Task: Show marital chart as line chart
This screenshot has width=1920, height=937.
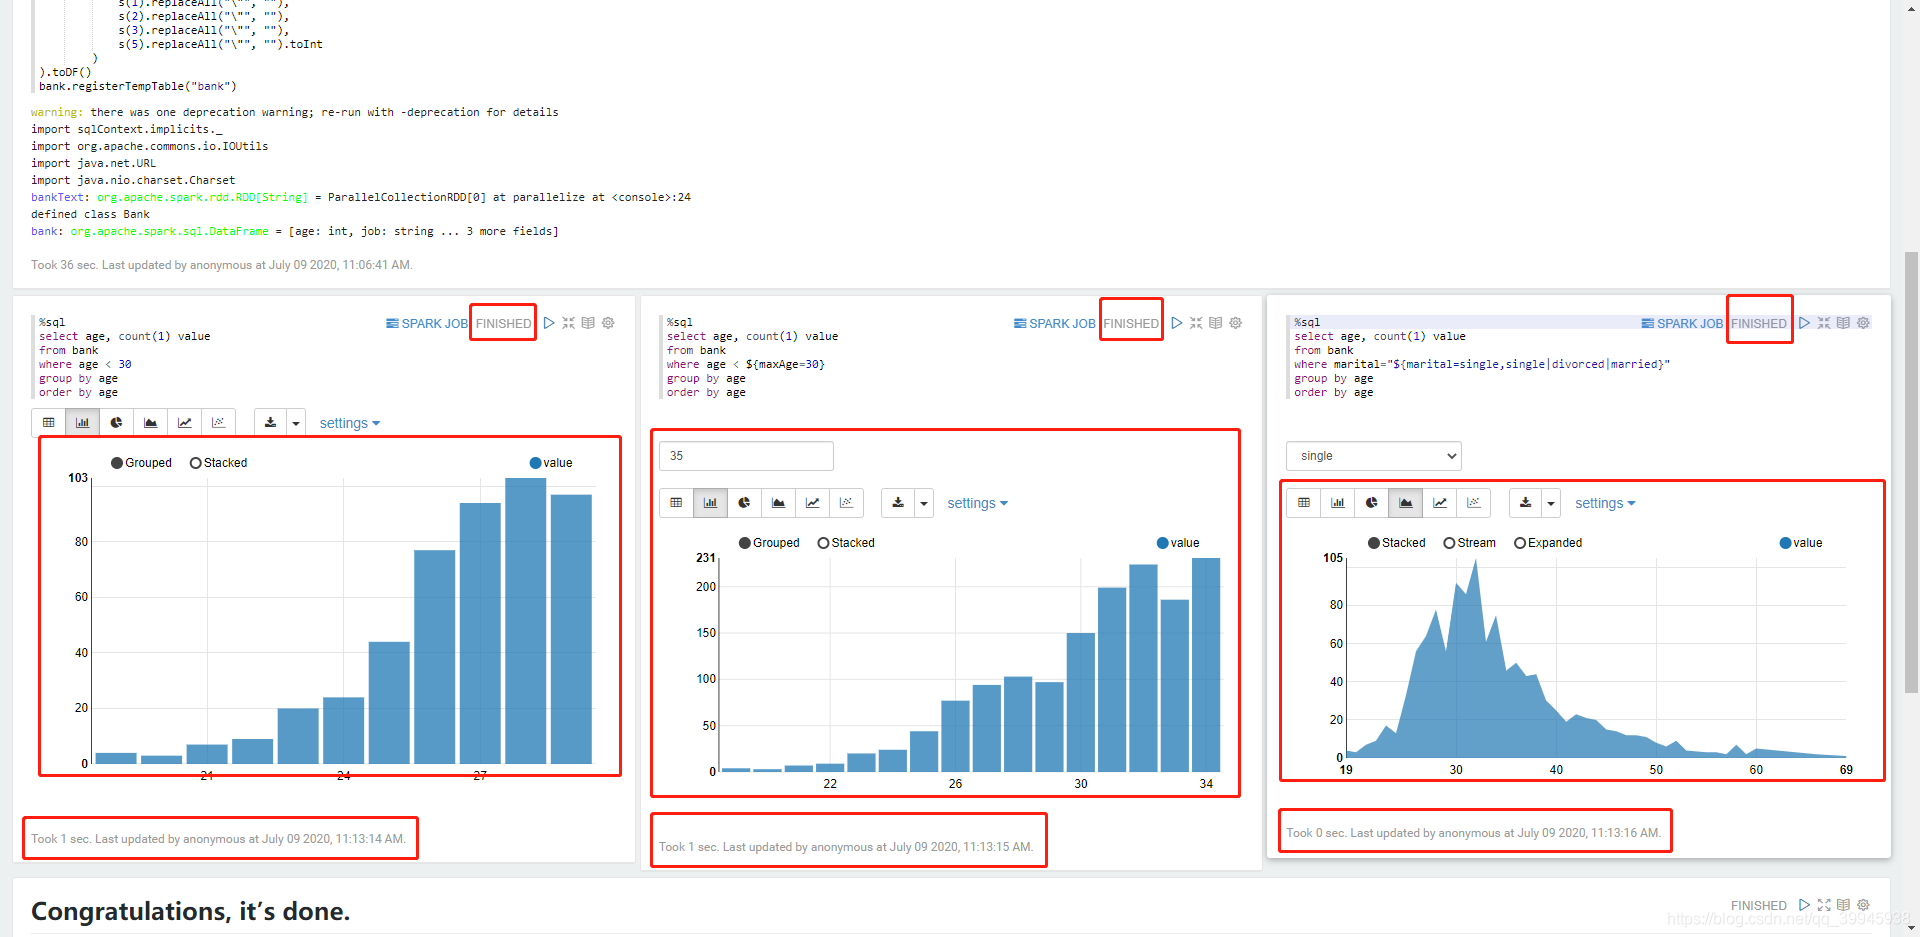Action: (x=1439, y=503)
